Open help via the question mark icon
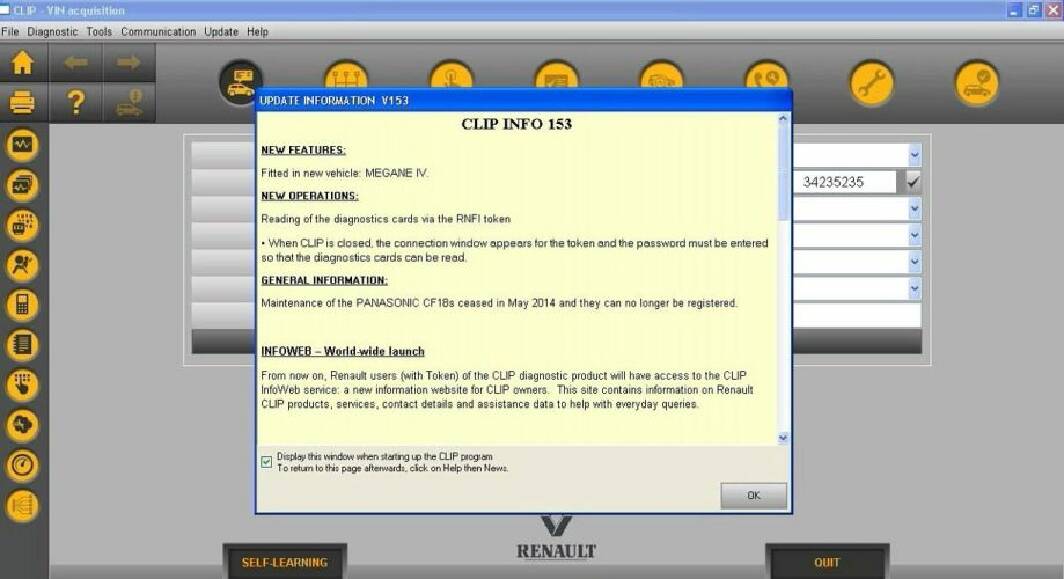 tap(76, 102)
